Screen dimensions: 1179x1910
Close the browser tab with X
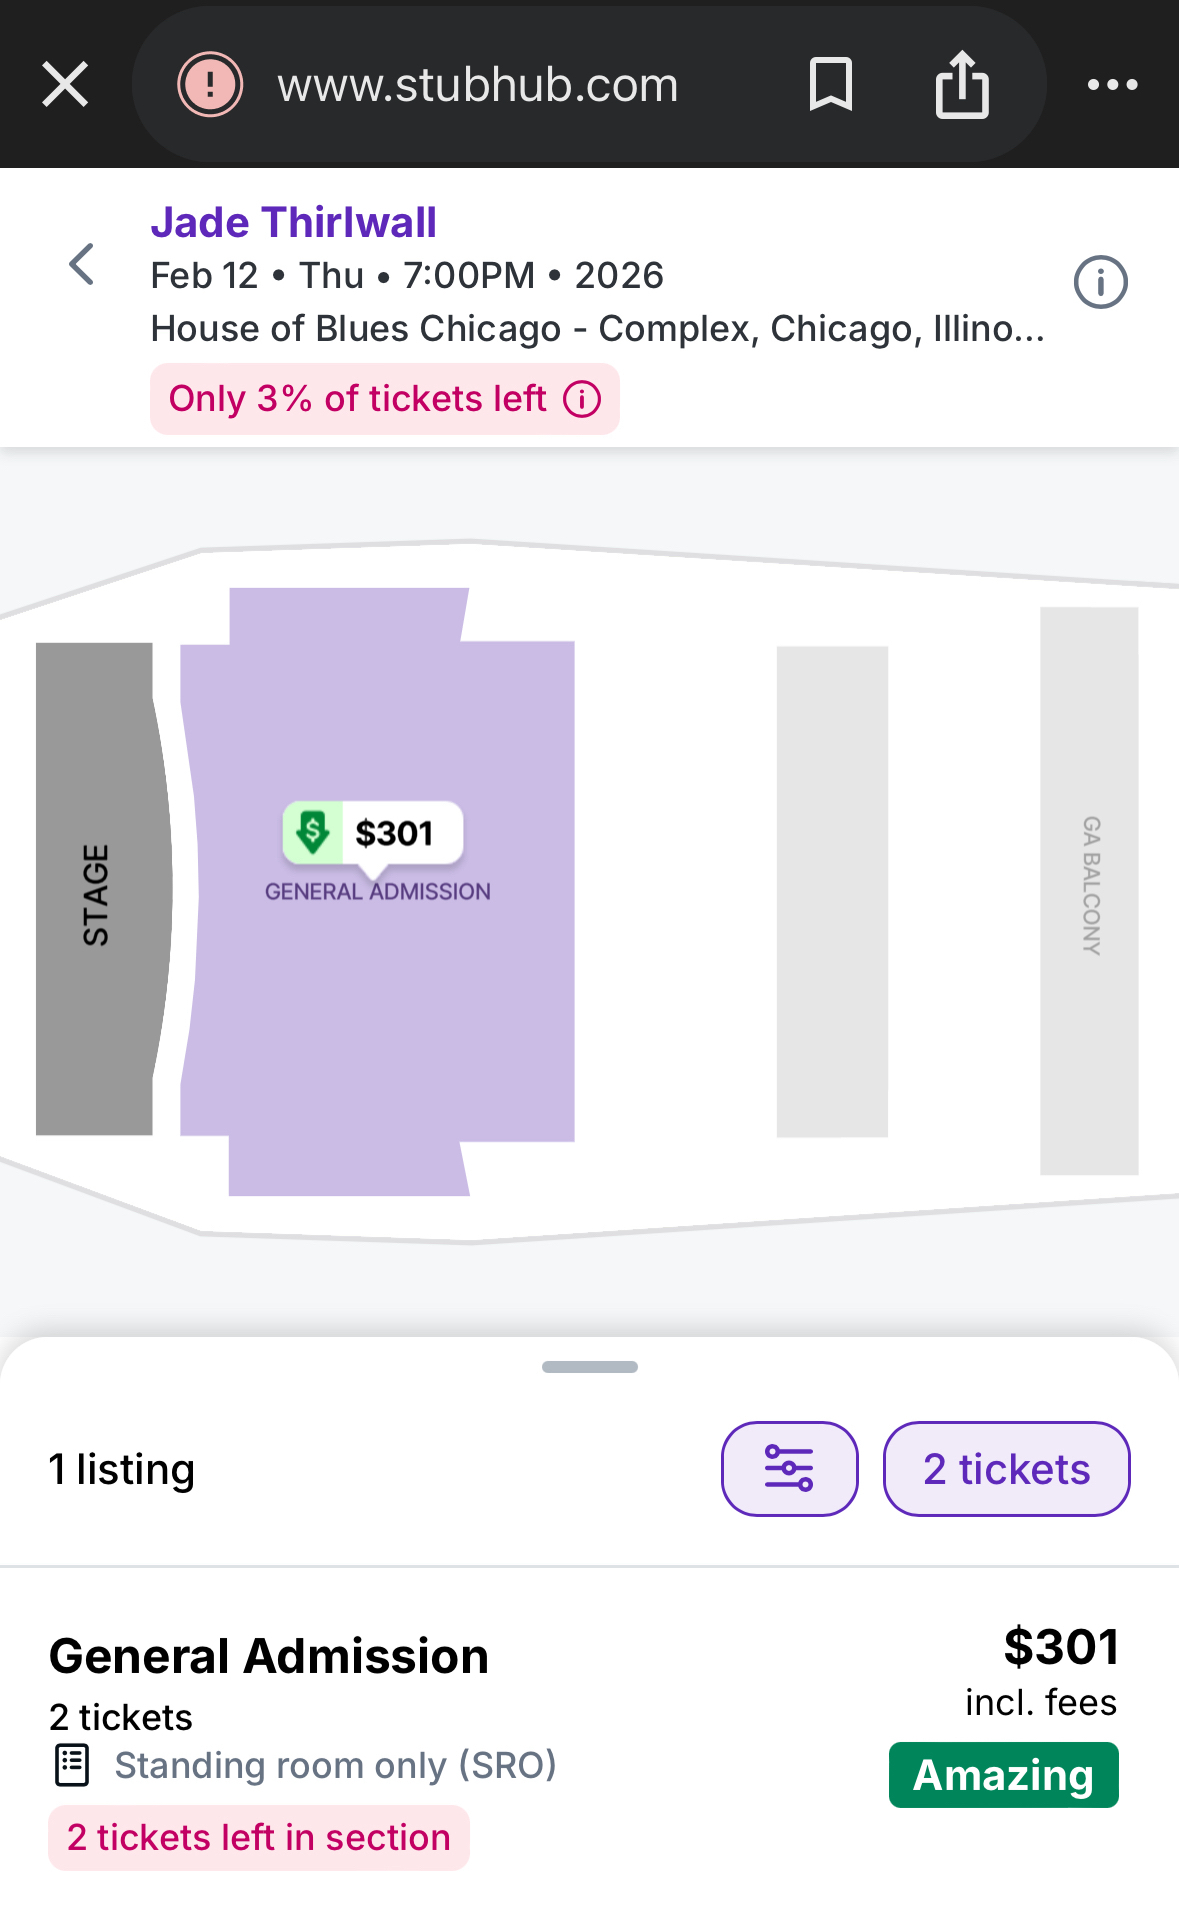[x=65, y=84]
